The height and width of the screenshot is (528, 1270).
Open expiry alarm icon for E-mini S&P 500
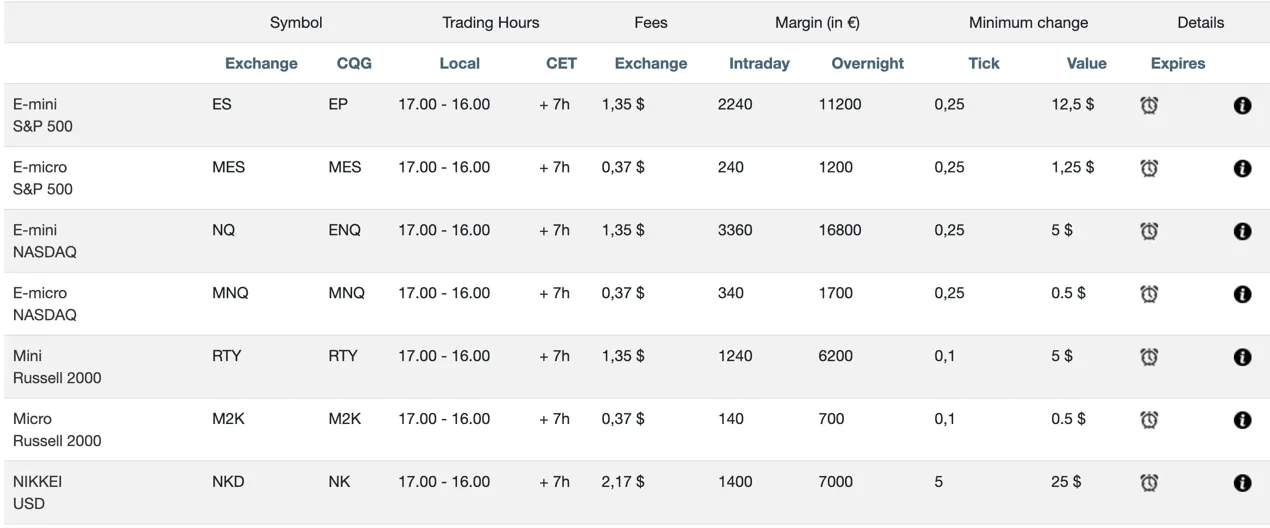(1149, 105)
